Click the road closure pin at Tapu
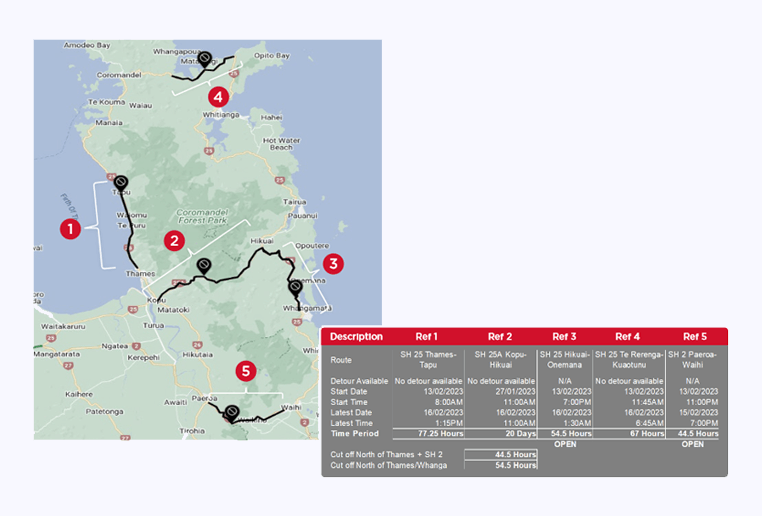This screenshot has width=762, height=516. tap(121, 183)
